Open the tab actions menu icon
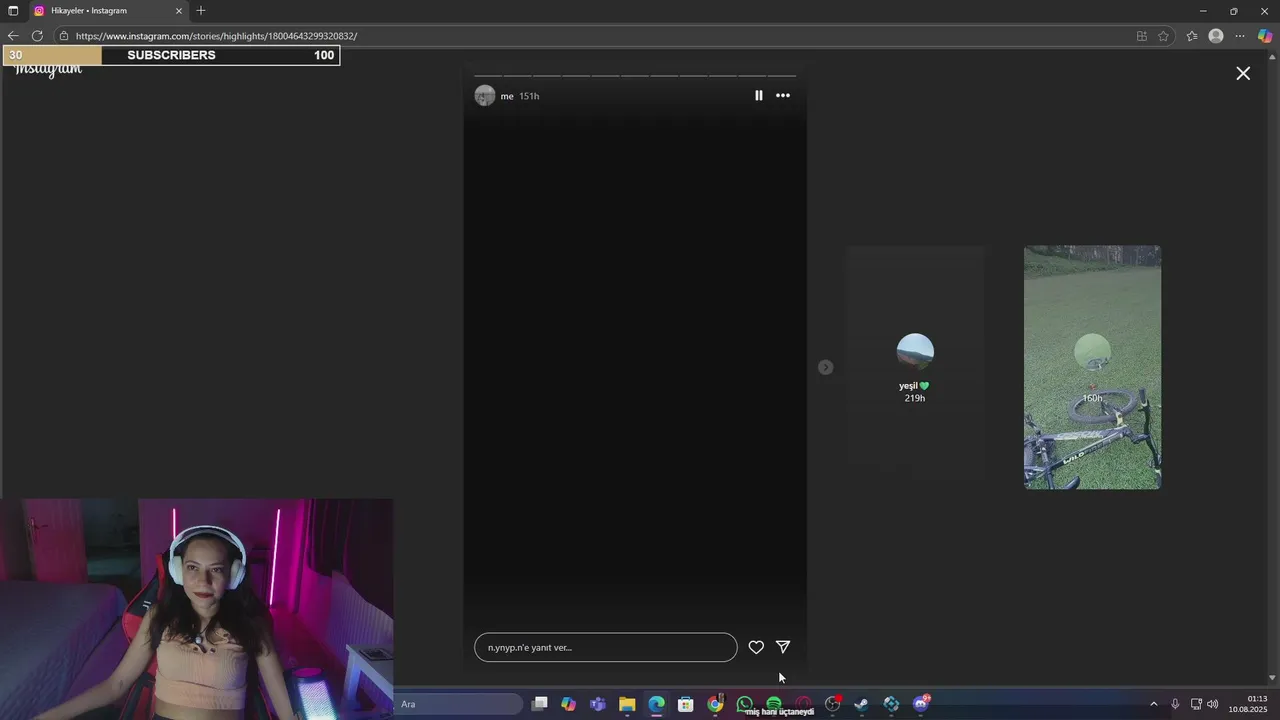The image size is (1280, 720). [13, 11]
